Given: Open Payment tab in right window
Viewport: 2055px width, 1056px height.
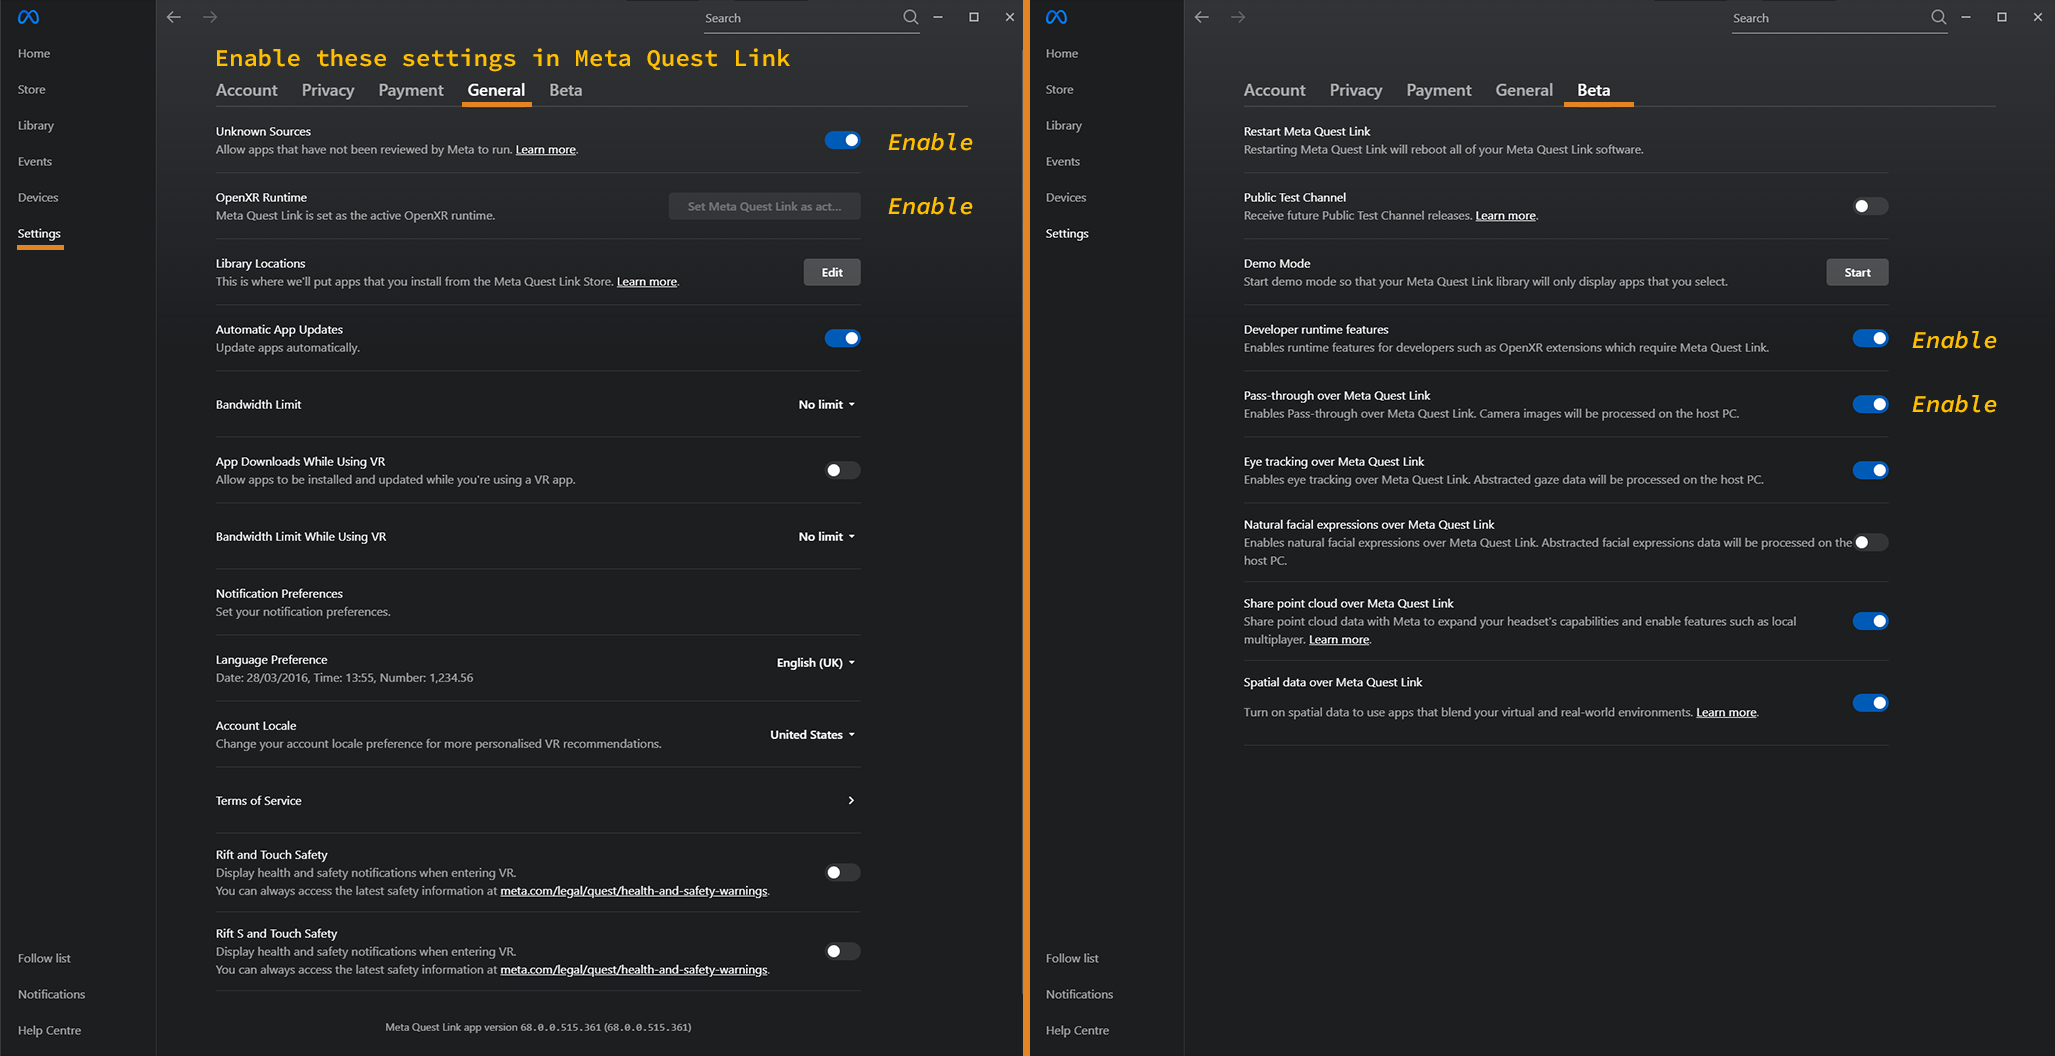Looking at the screenshot, I should [1439, 90].
